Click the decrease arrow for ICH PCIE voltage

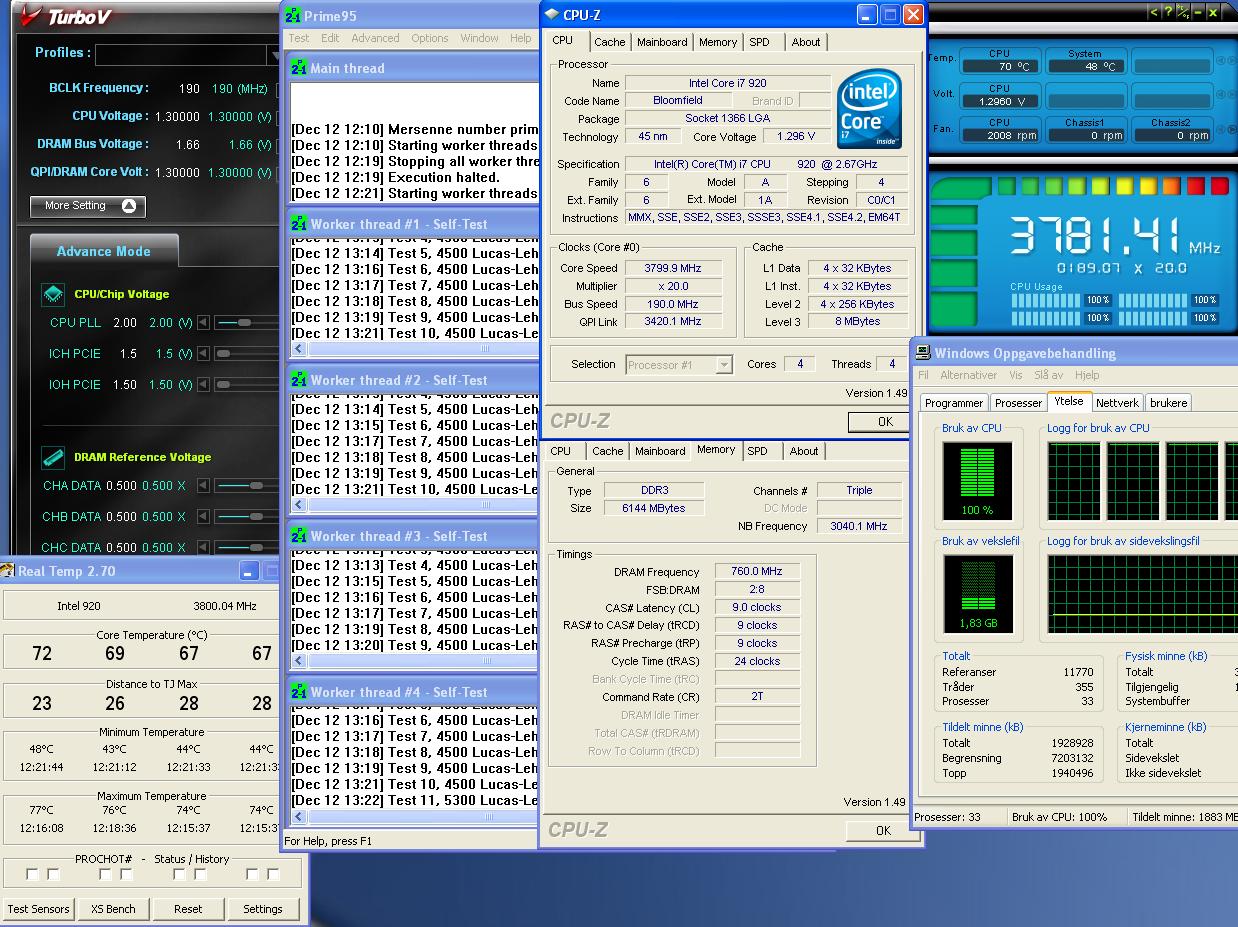204,353
